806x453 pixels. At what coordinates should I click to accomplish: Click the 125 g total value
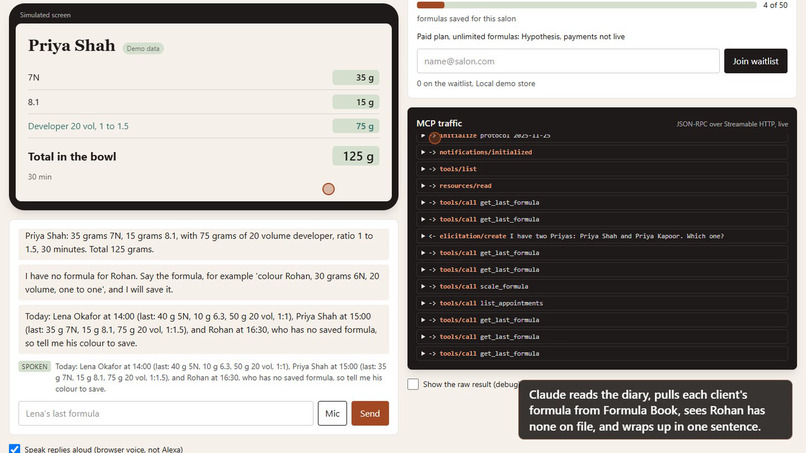356,156
